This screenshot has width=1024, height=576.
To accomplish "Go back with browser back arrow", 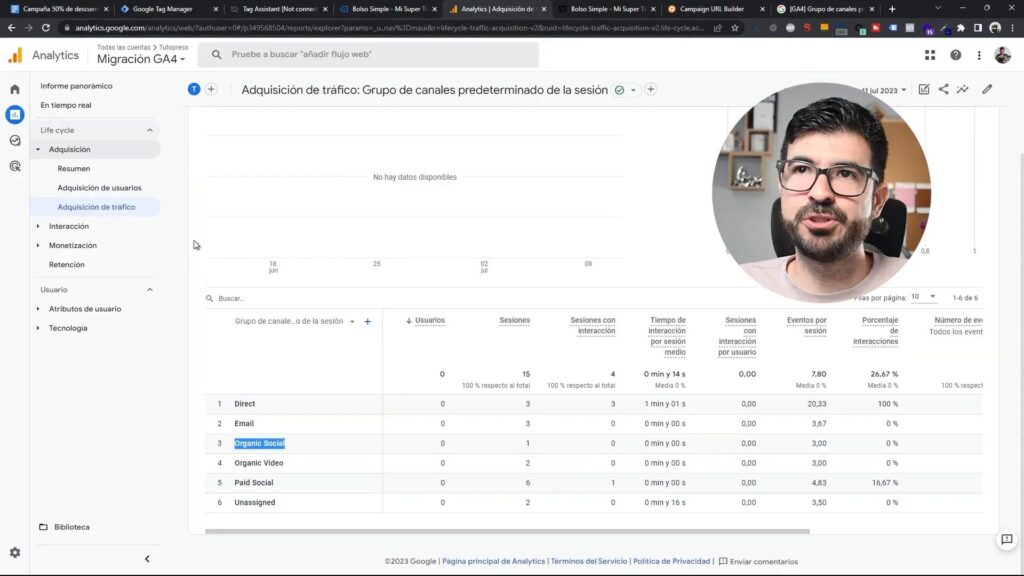I will click(11, 28).
